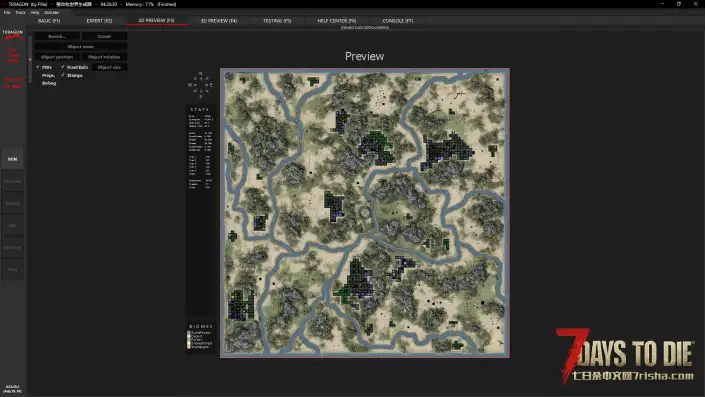Open the Tools menu
This screenshot has width=705, height=397.
click(20, 13)
